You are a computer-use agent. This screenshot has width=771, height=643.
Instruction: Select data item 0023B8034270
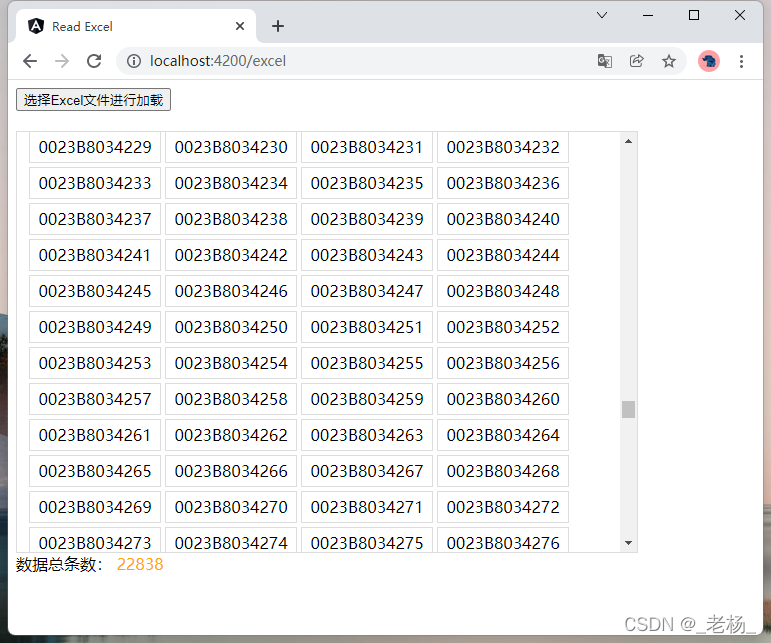tap(231, 507)
